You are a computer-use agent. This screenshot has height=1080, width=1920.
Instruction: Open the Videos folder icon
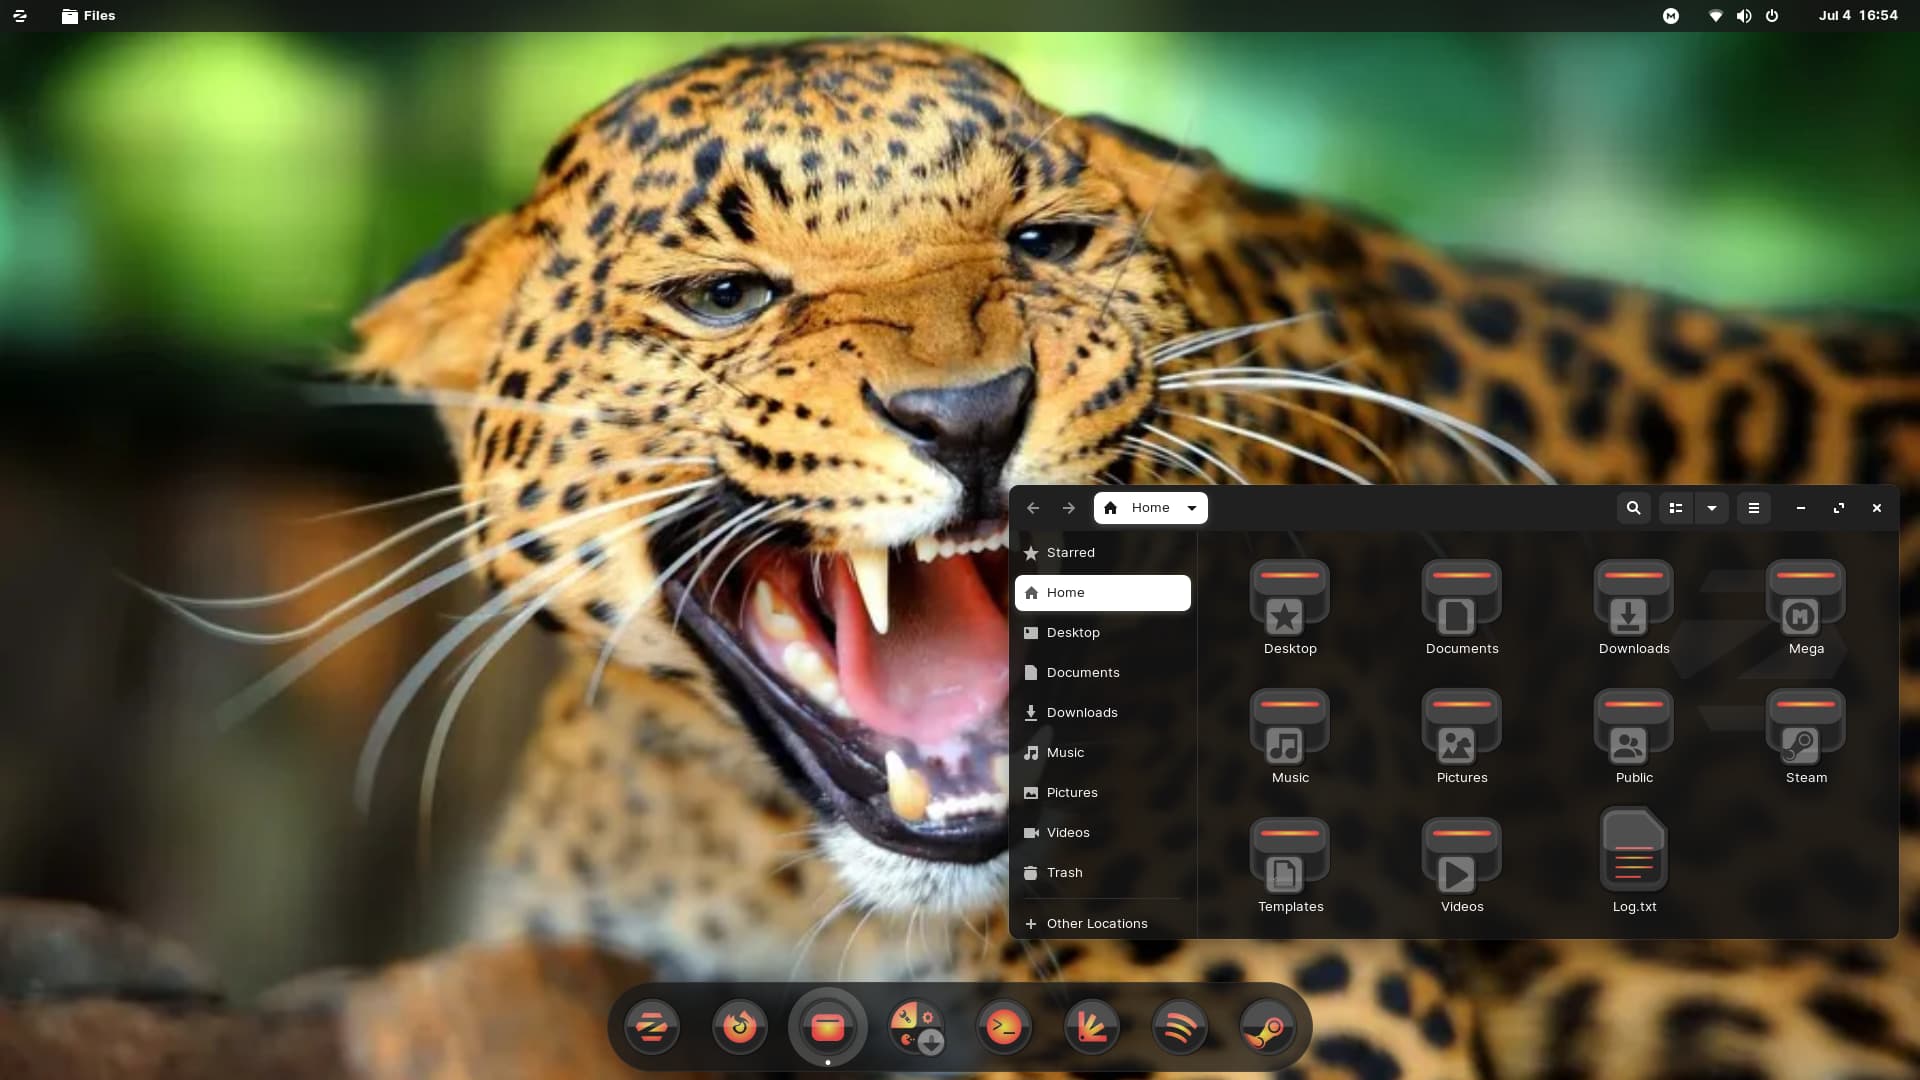coord(1462,856)
